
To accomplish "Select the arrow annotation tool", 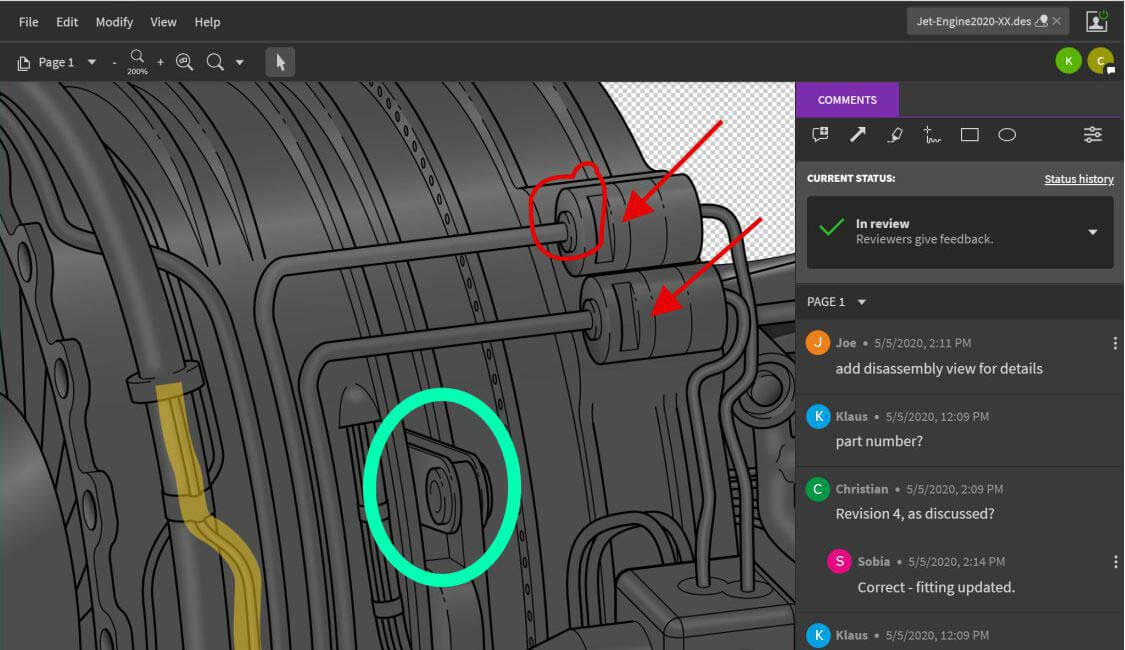I will (858, 134).
